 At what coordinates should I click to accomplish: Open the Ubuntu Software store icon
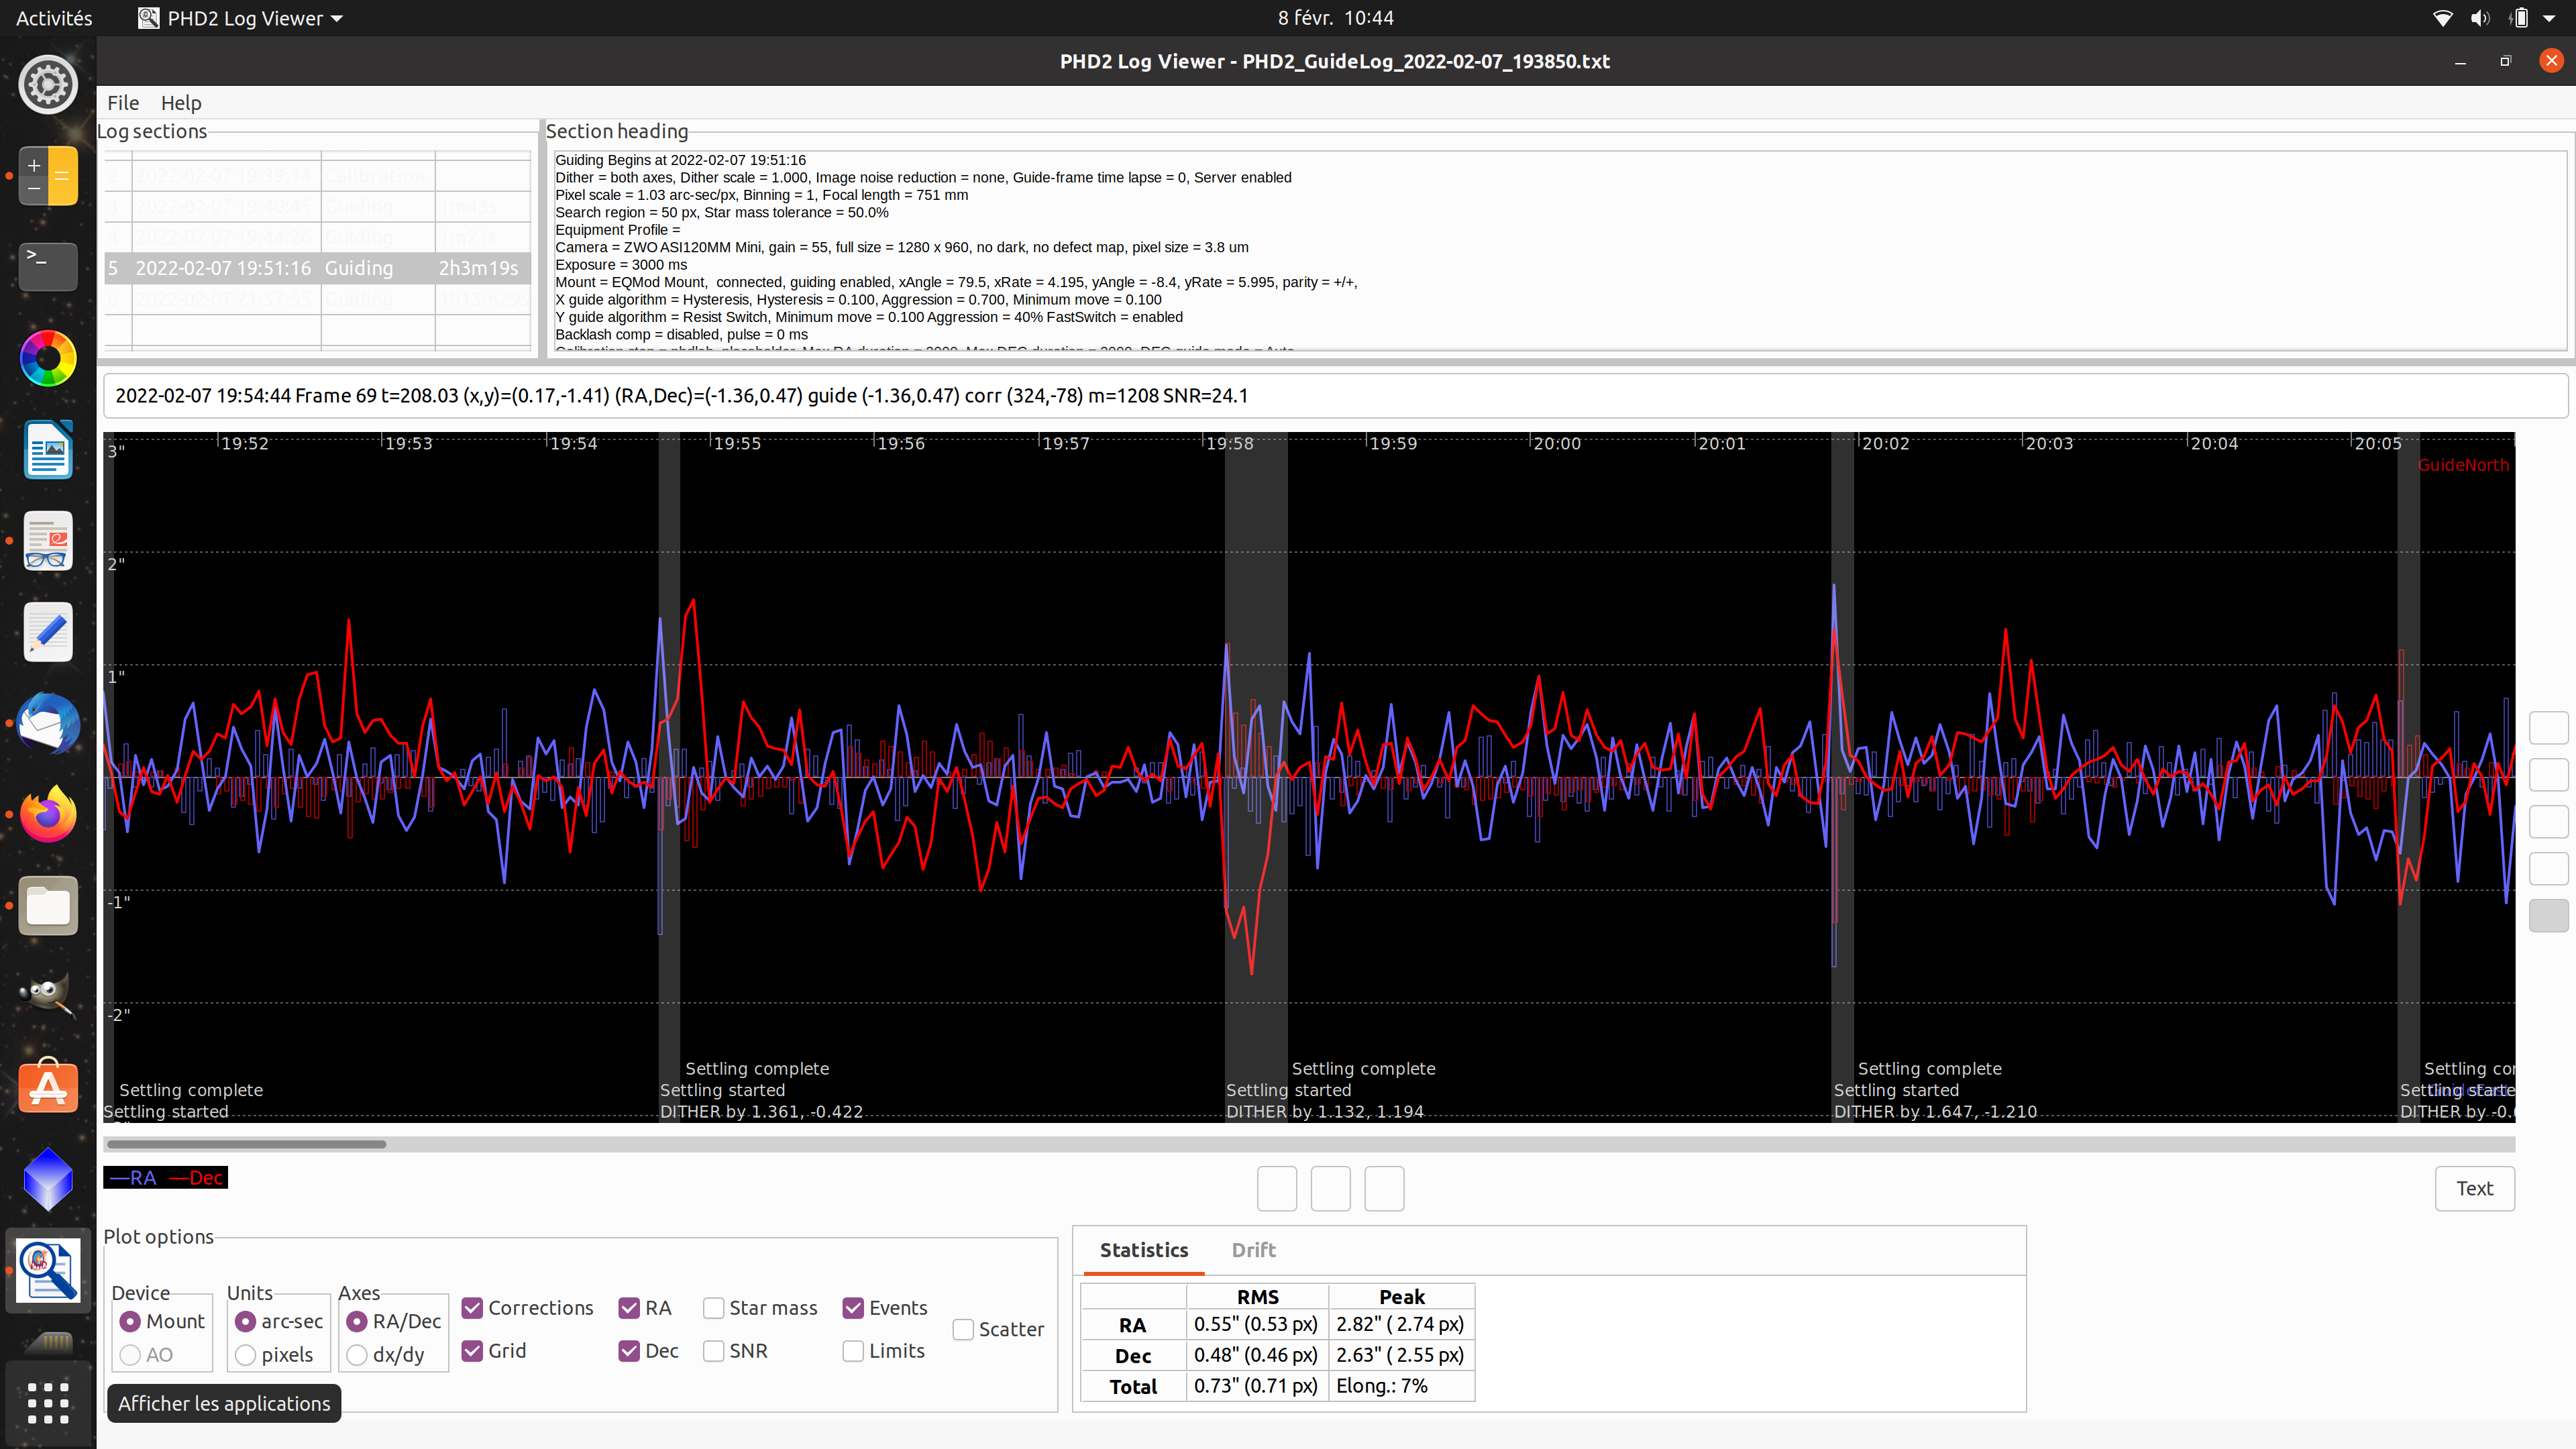[48, 1087]
